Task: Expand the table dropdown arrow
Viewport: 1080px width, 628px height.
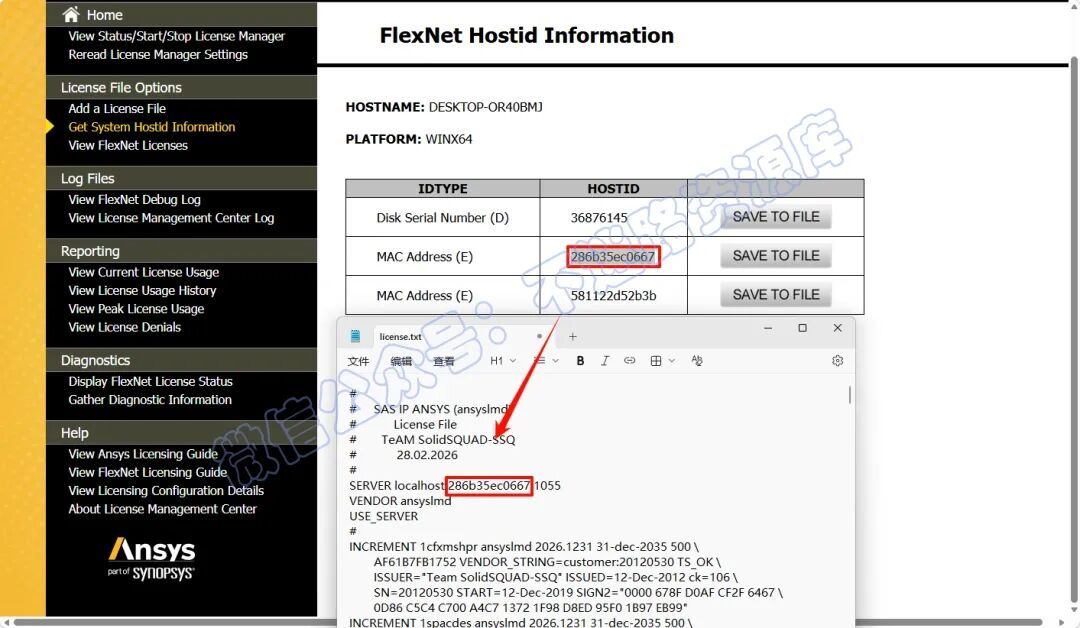Action: pos(672,361)
